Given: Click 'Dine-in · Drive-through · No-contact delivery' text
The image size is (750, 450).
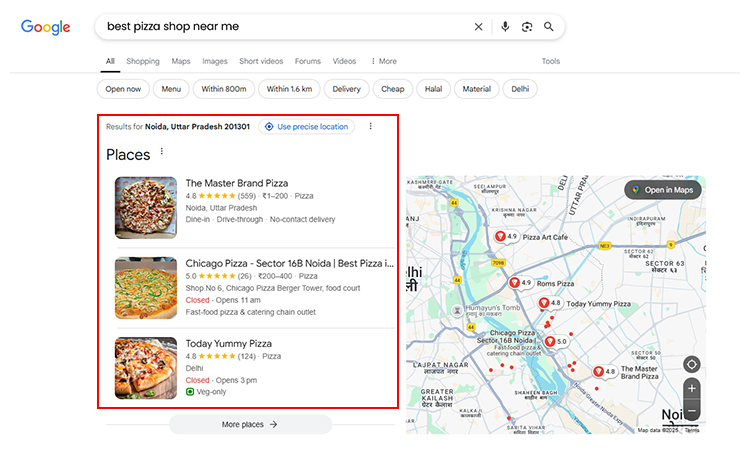Looking at the screenshot, I should click(260, 220).
